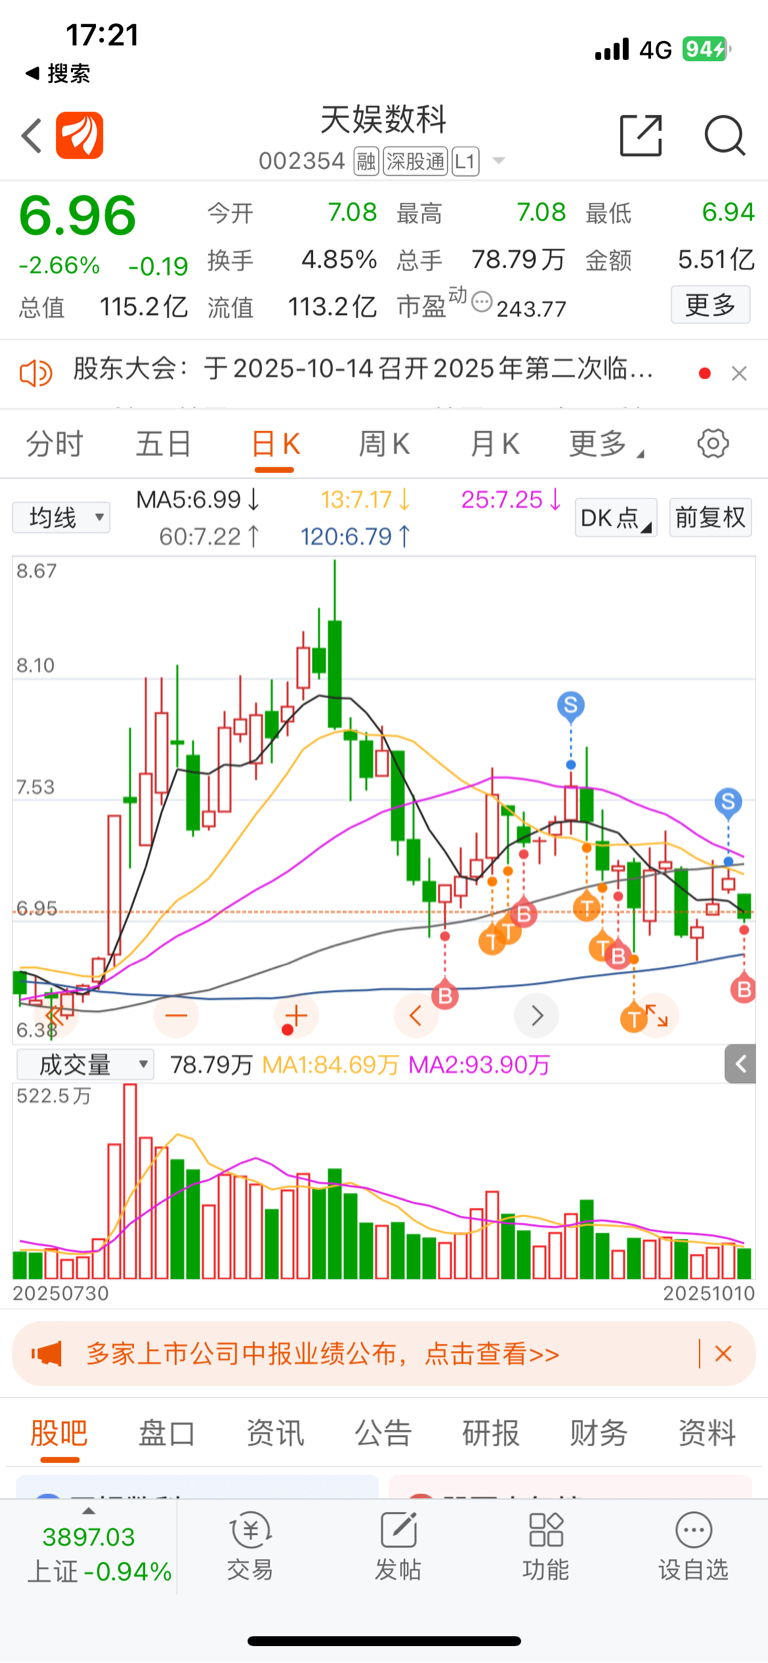Tap the 243.77 PE ratio value
This screenshot has height=1663, width=768.
coord(531,309)
